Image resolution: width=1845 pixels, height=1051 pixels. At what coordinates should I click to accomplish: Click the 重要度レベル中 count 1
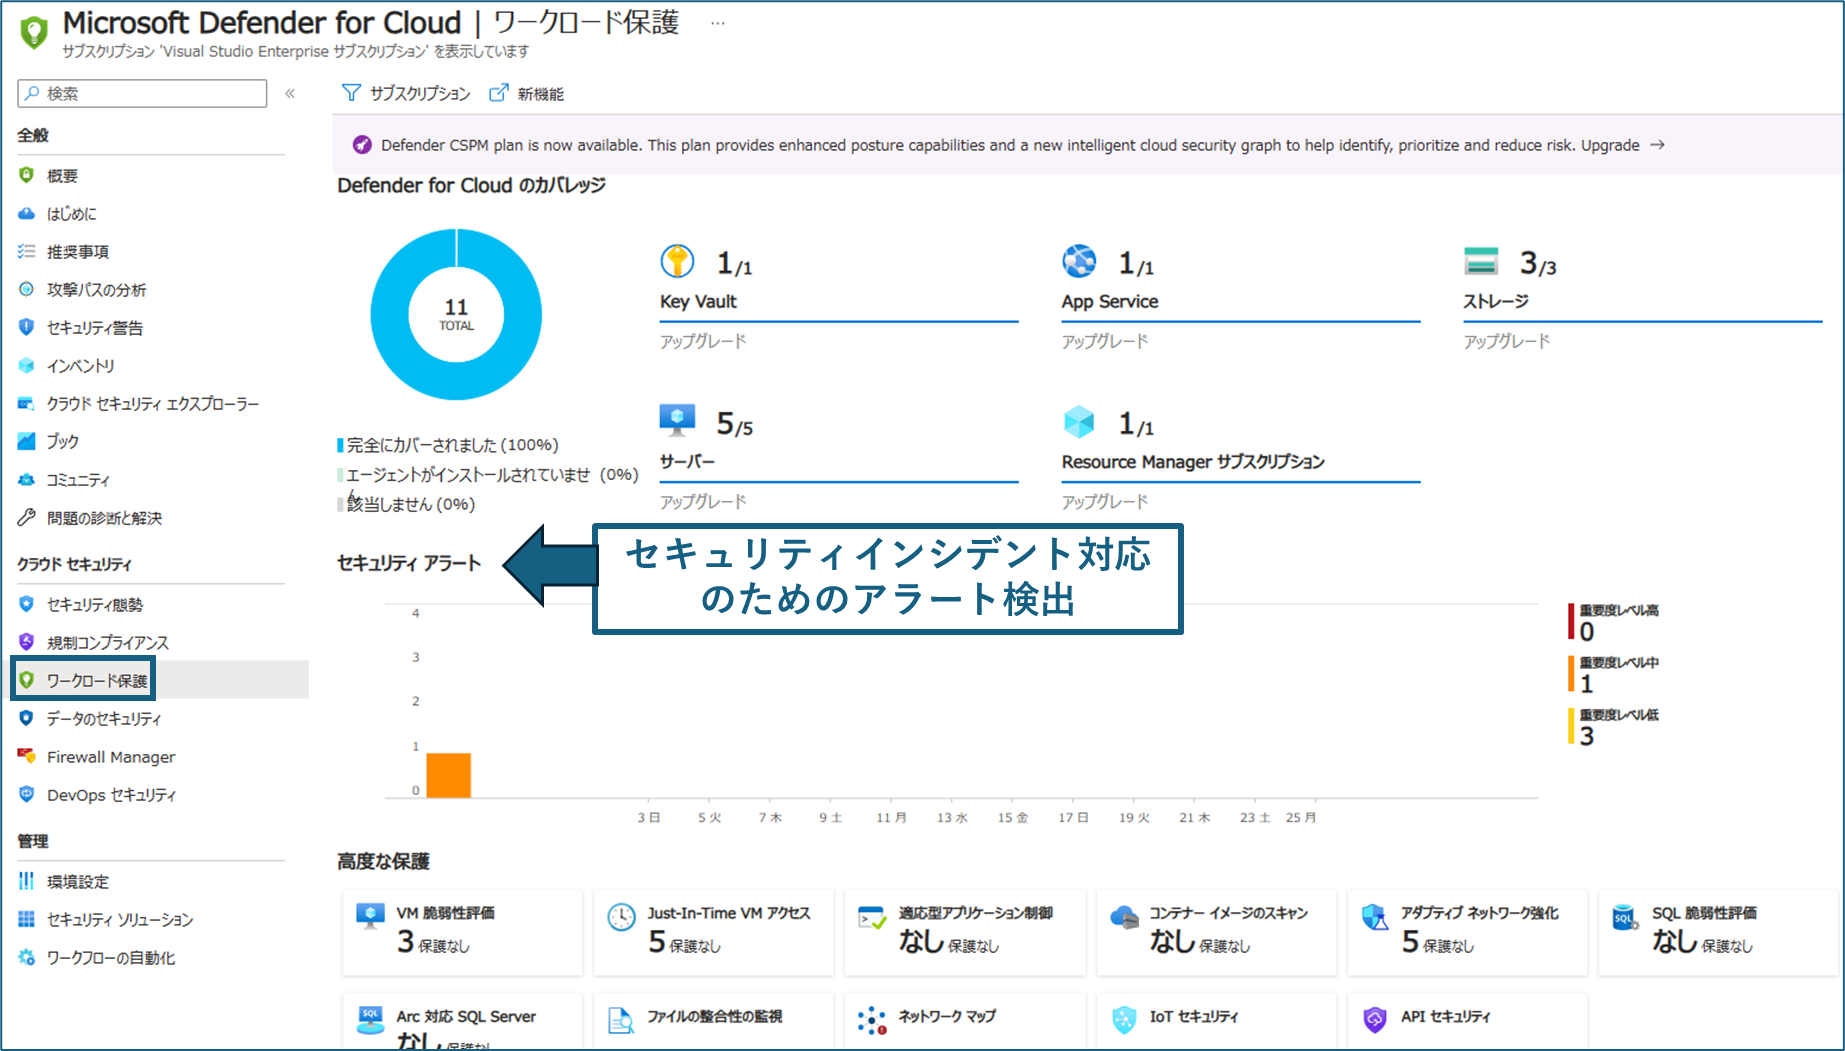[1586, 684]
